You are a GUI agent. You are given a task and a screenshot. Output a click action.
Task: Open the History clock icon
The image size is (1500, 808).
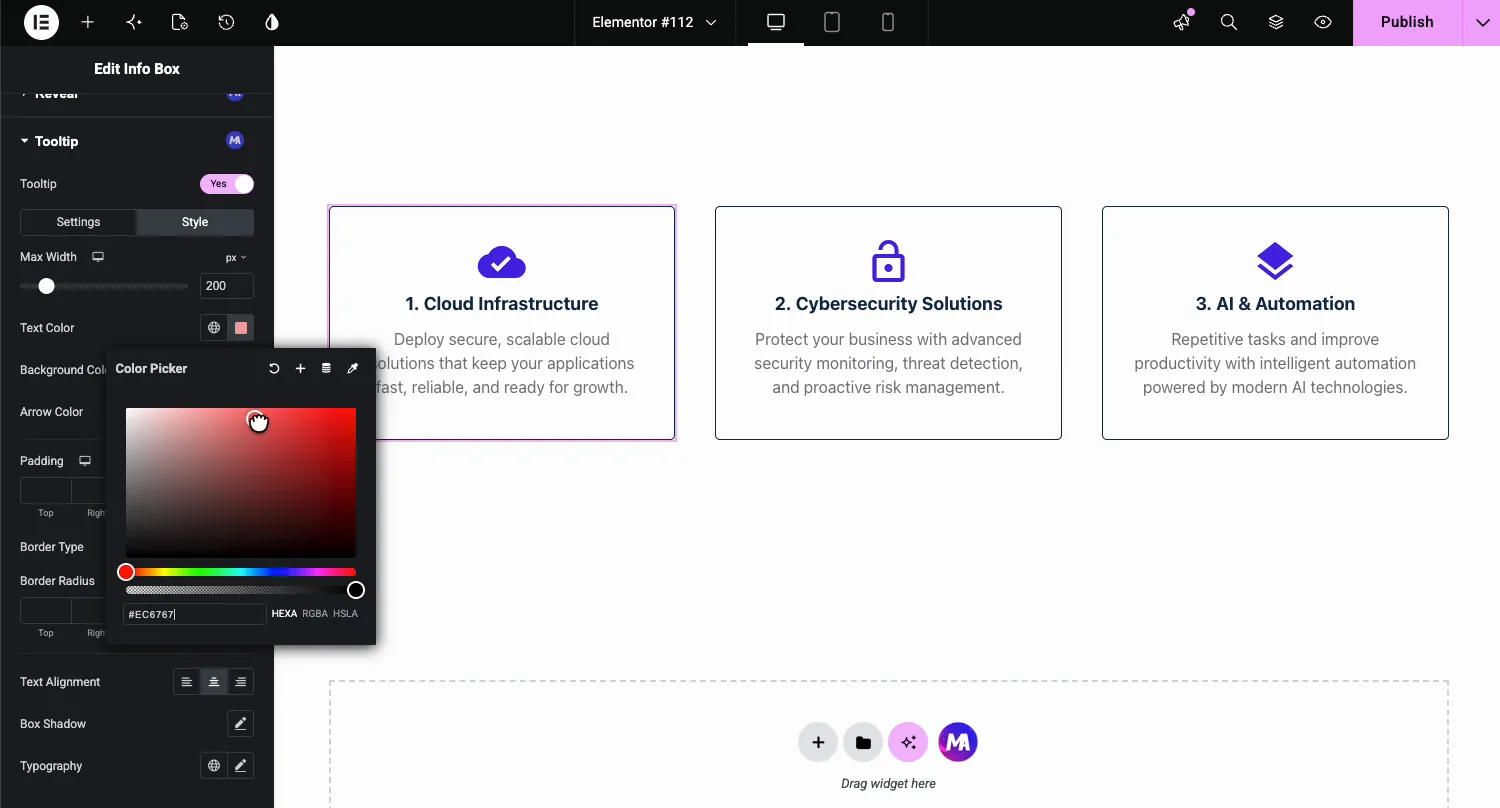point(226,22)
